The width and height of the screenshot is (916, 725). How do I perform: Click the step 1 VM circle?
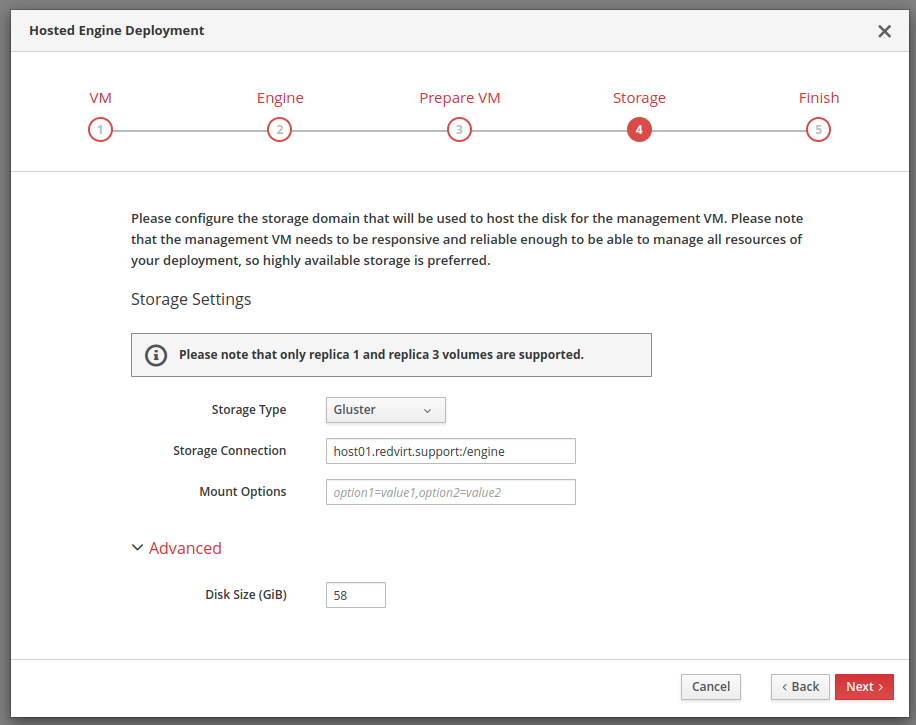pos(100,130)
